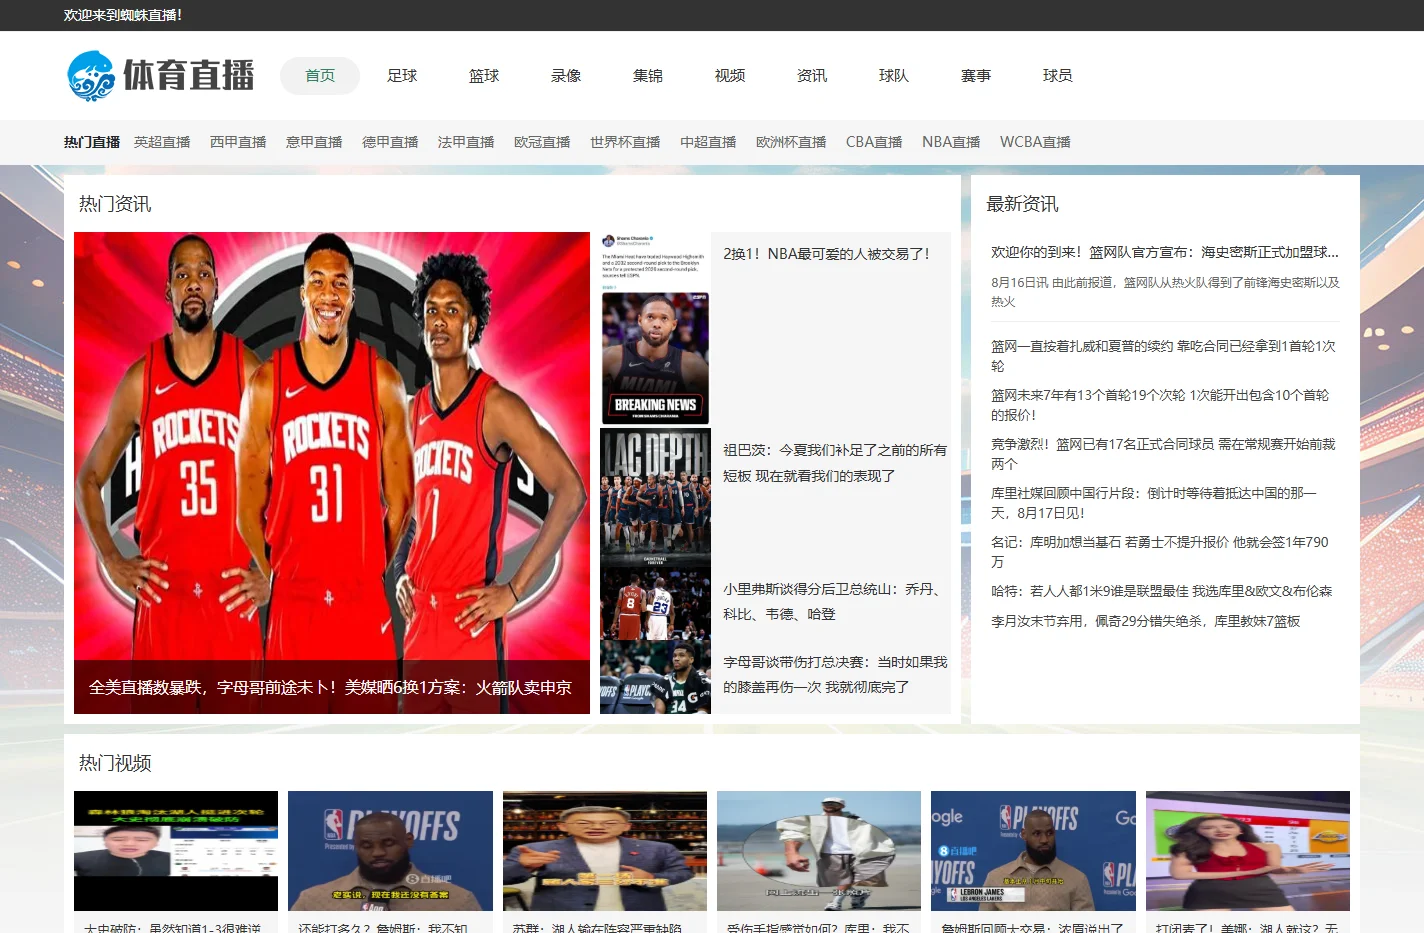Screen dimensions: 1424x933
Task: Open 字母哥谈带伤打总决赛 article
Action: 835,675
